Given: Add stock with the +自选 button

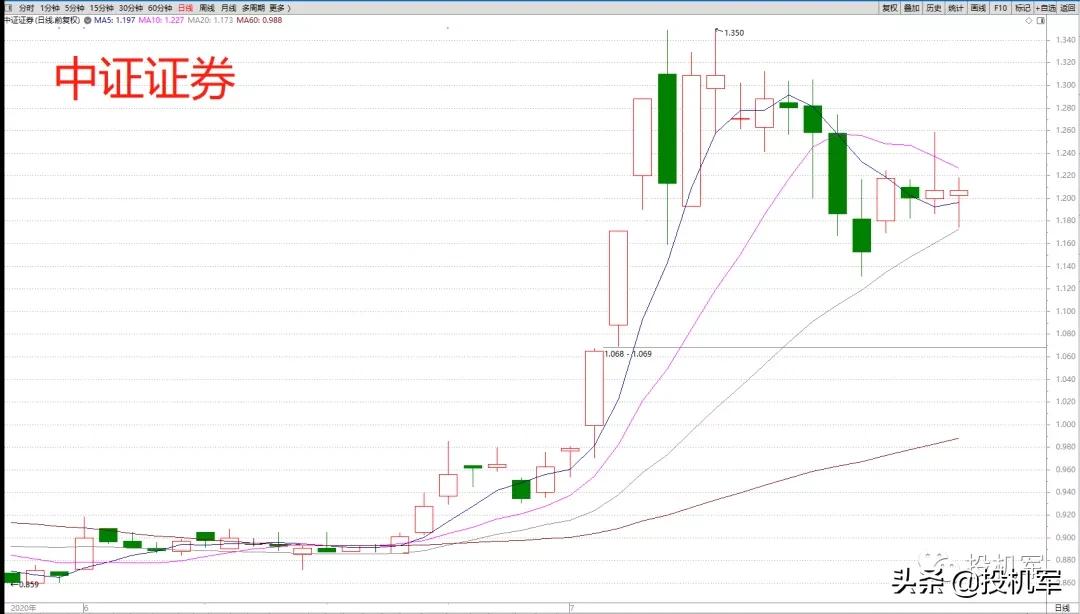Looking at the screenshot, I should click(1046, 8).
